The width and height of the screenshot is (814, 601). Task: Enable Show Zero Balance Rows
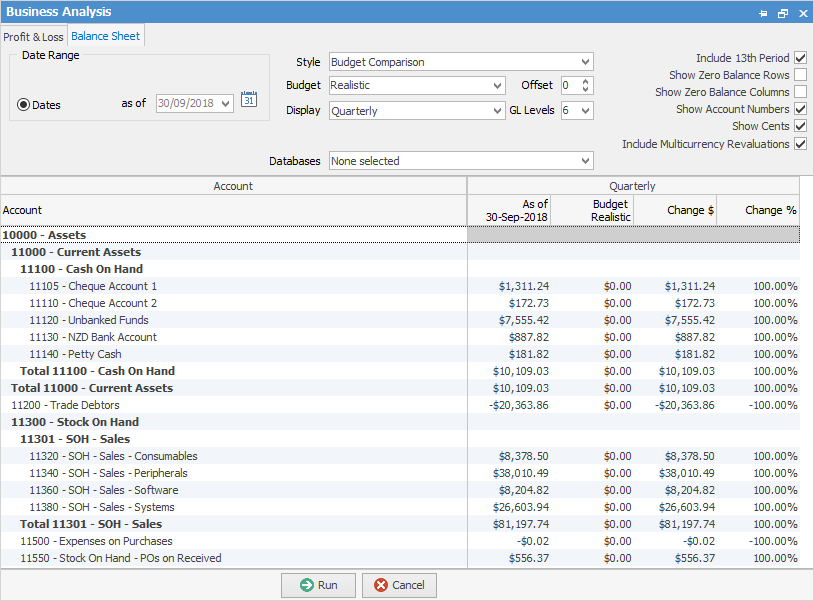[800, 76]
